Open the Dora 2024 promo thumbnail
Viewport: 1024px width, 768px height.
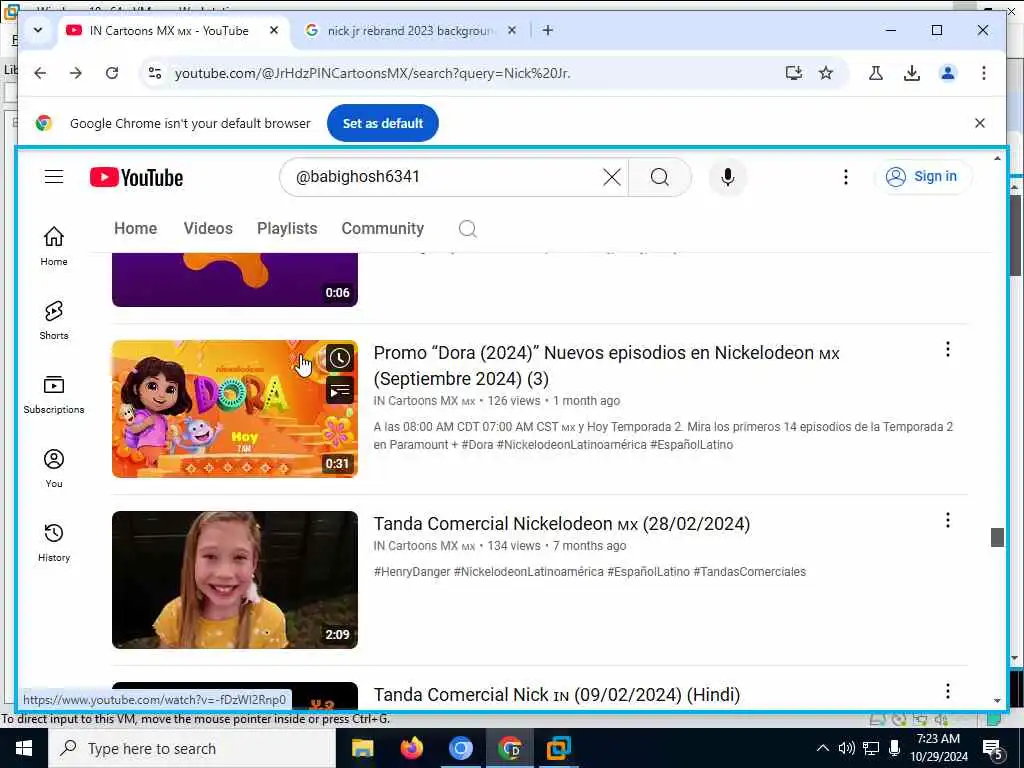coord(234,409)
